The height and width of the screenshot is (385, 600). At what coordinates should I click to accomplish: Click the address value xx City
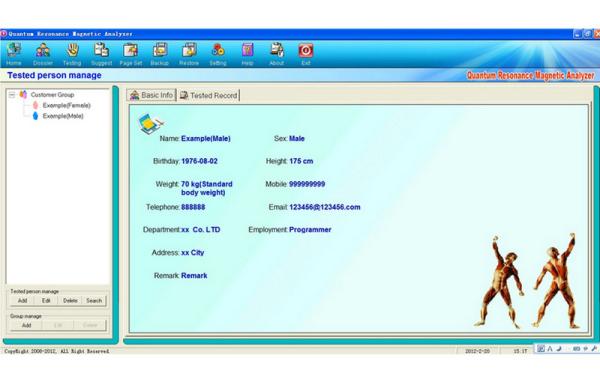click(193, 253)
